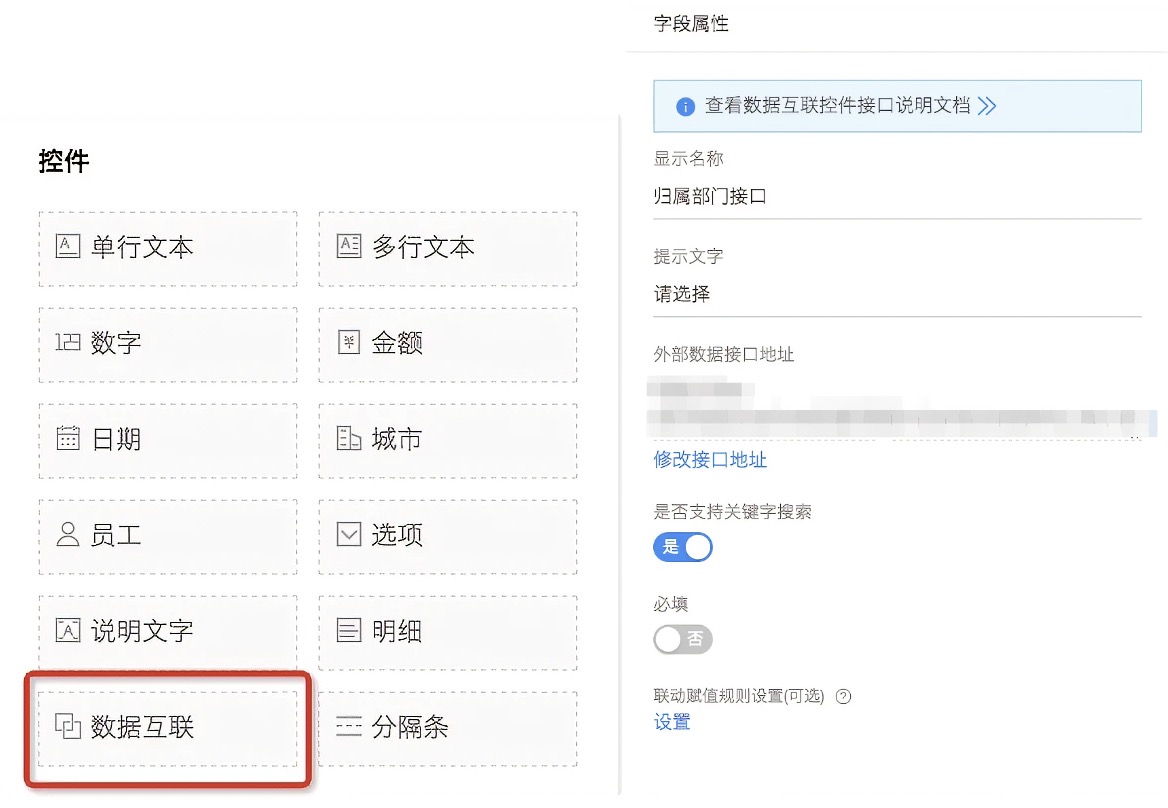Enable the 必填 required toggle
The width and height of the screenshot is (1168, 808).
pos(682,639)
